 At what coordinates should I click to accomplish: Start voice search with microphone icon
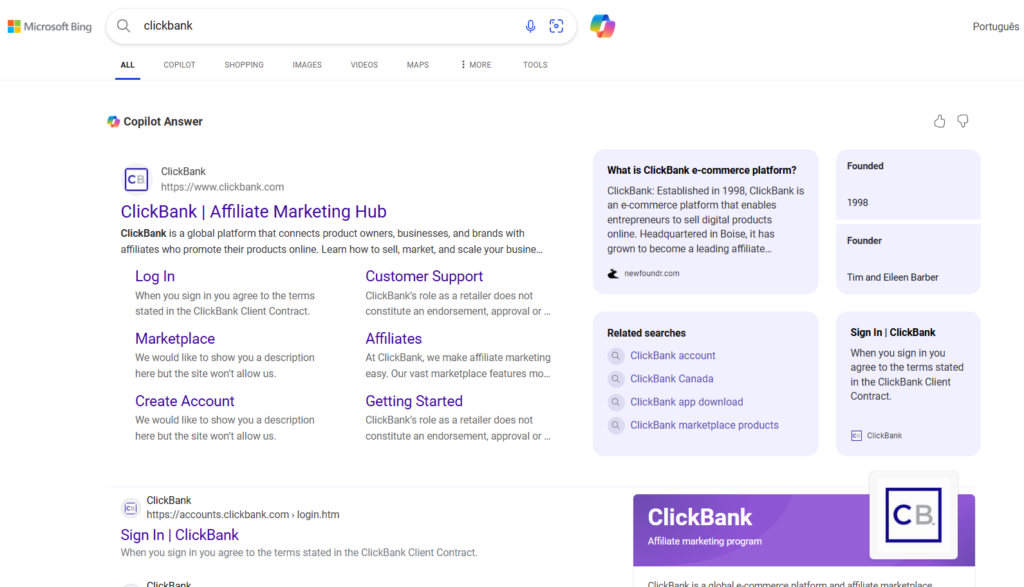tap(530, 26)
